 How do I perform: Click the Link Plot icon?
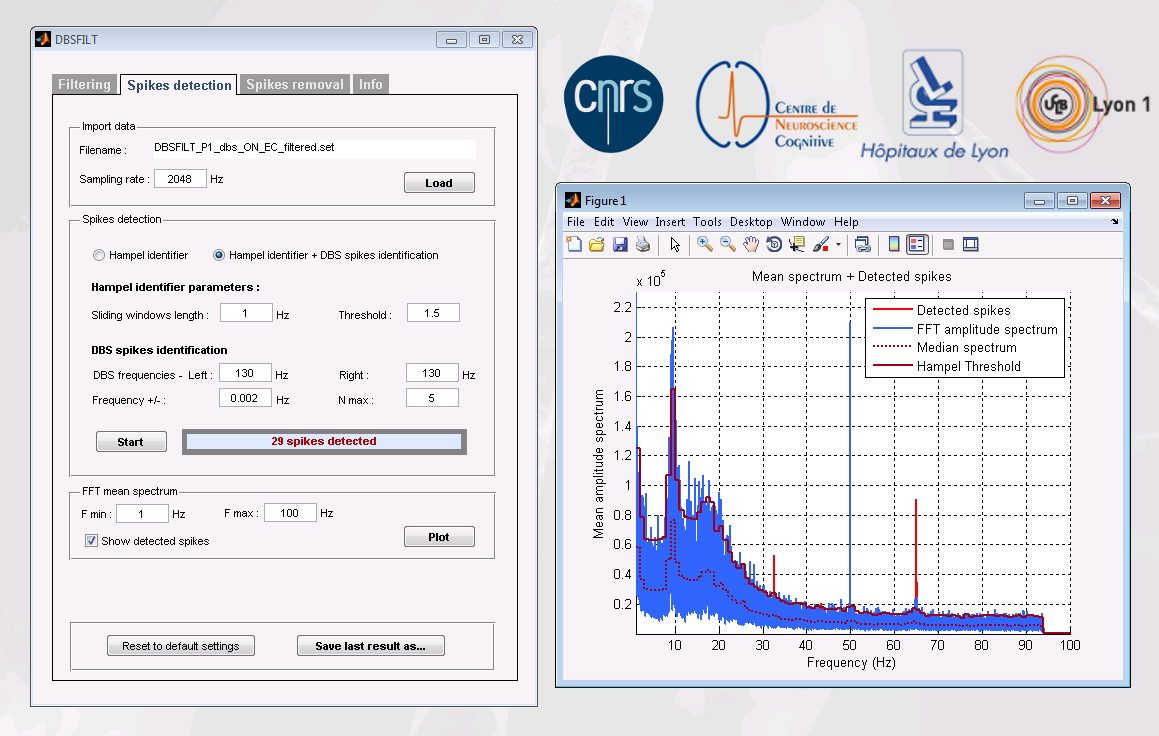pyautogui.click(x=863, y=244)
